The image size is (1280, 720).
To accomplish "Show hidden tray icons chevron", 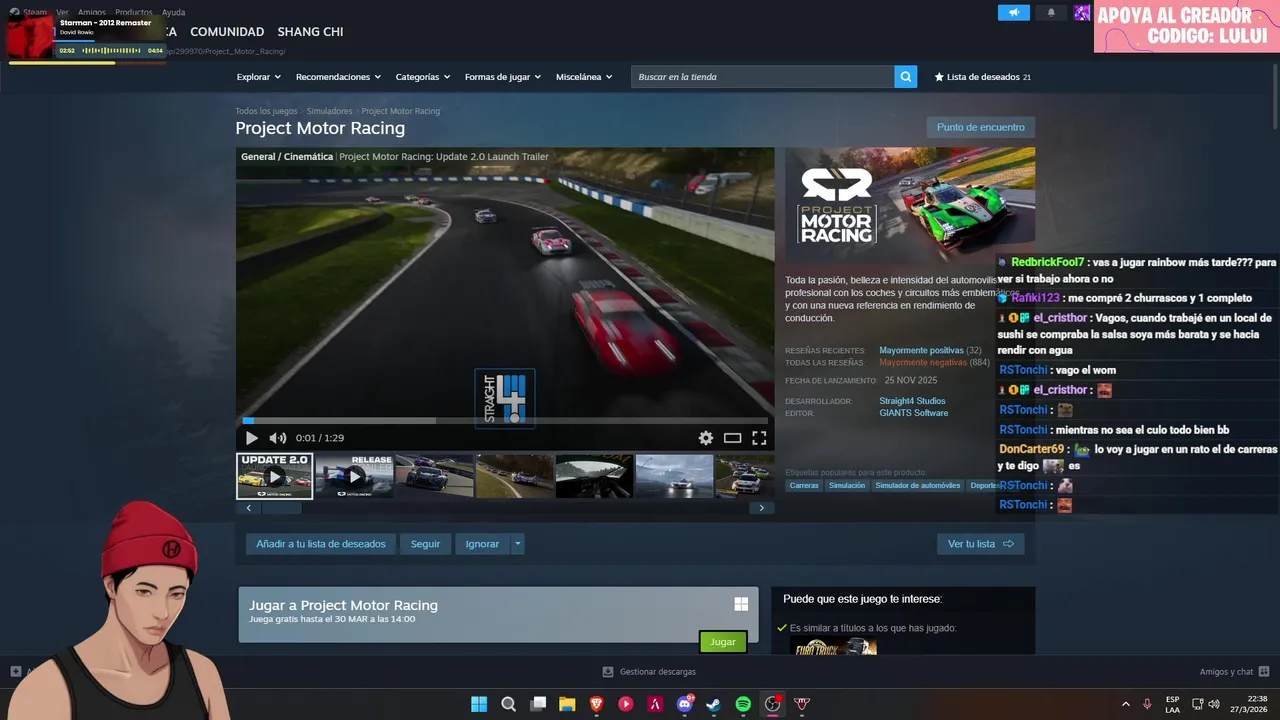I will [1126, 704].
